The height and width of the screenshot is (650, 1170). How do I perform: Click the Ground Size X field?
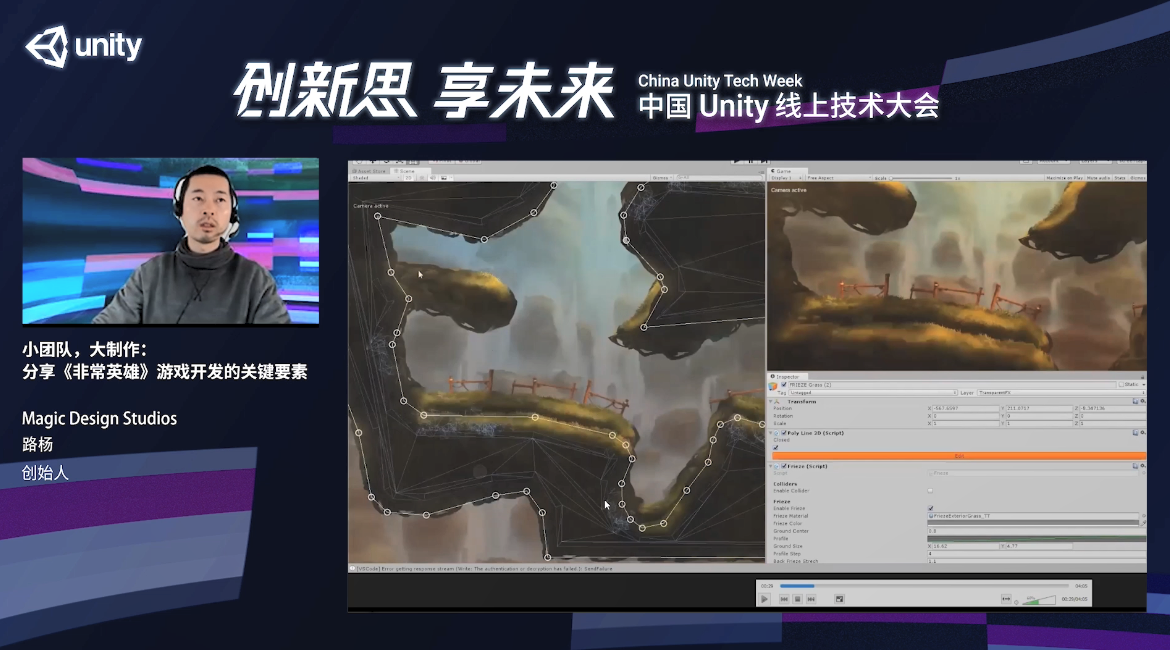[x=966, y=546]
